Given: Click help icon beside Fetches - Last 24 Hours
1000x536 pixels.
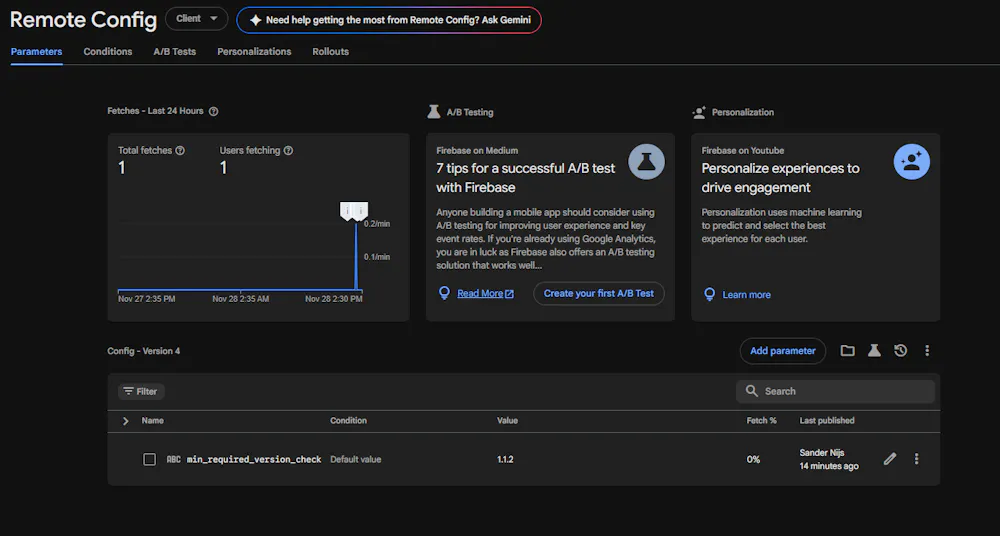Looking at the screenshot, I should 213,112.
